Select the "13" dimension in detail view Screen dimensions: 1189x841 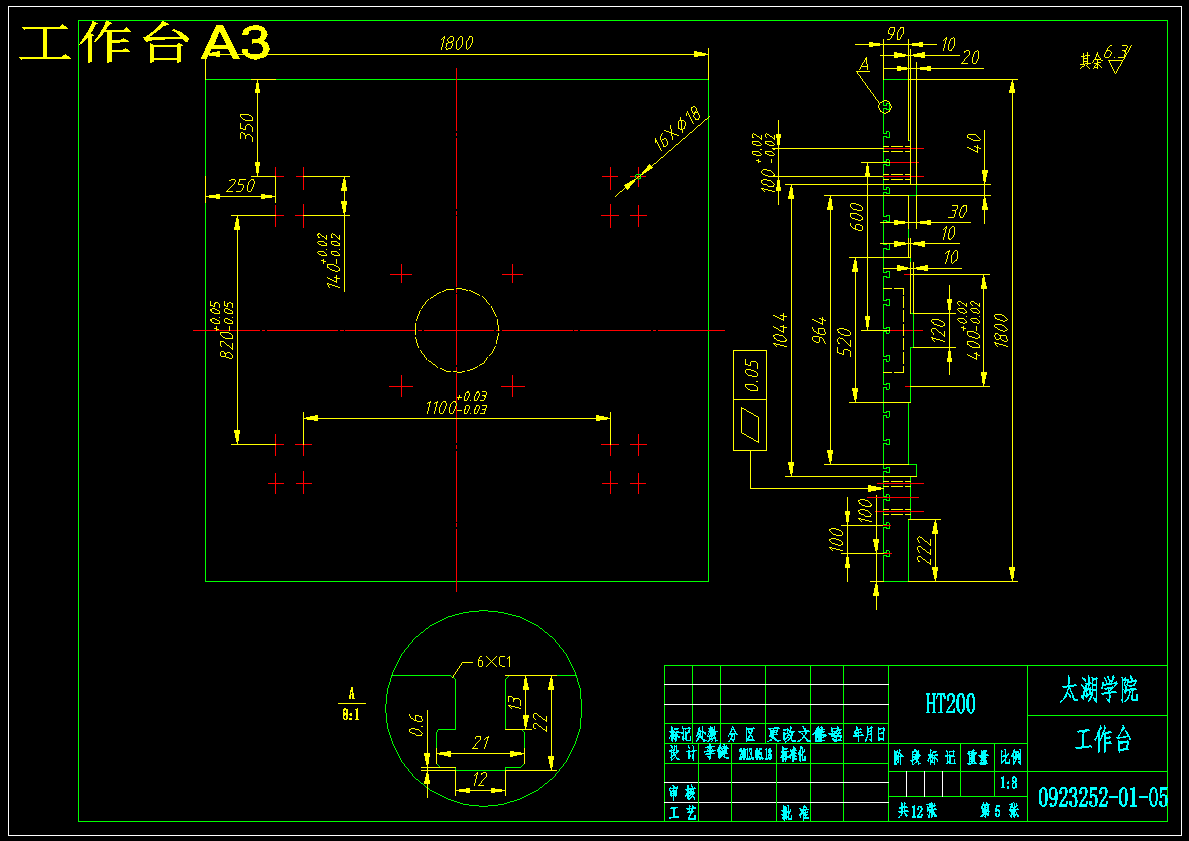(x=515, y=702)
